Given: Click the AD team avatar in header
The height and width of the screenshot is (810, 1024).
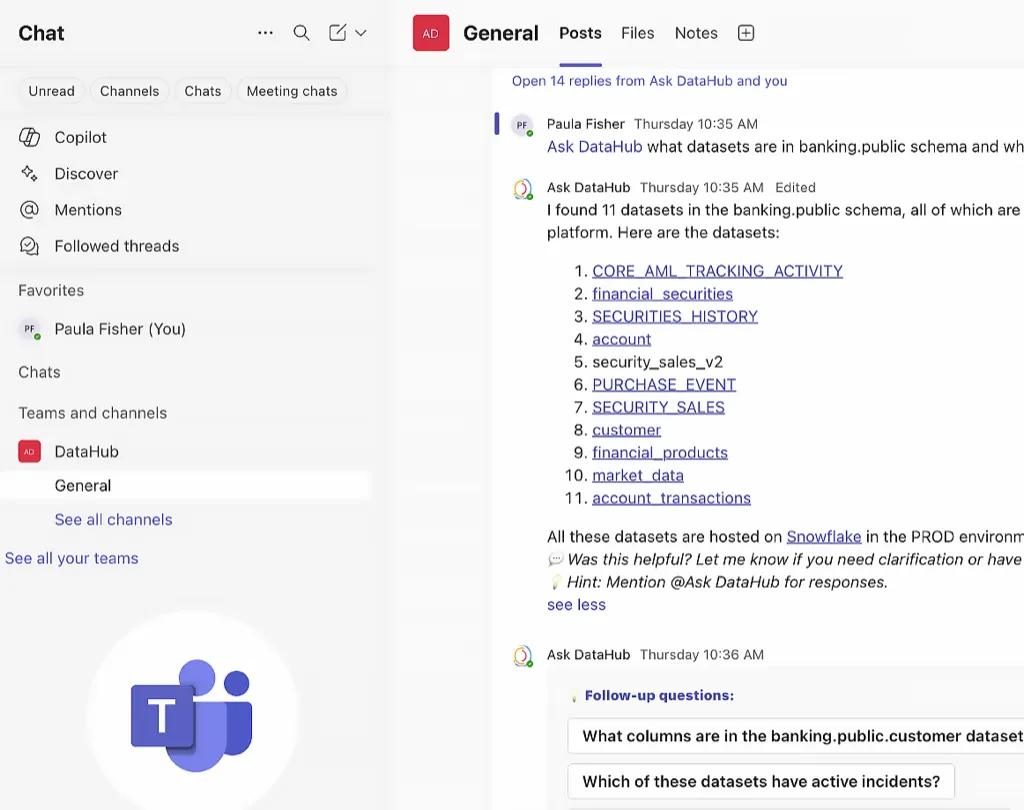Looking at the screenshot, I should coord(431,33).
